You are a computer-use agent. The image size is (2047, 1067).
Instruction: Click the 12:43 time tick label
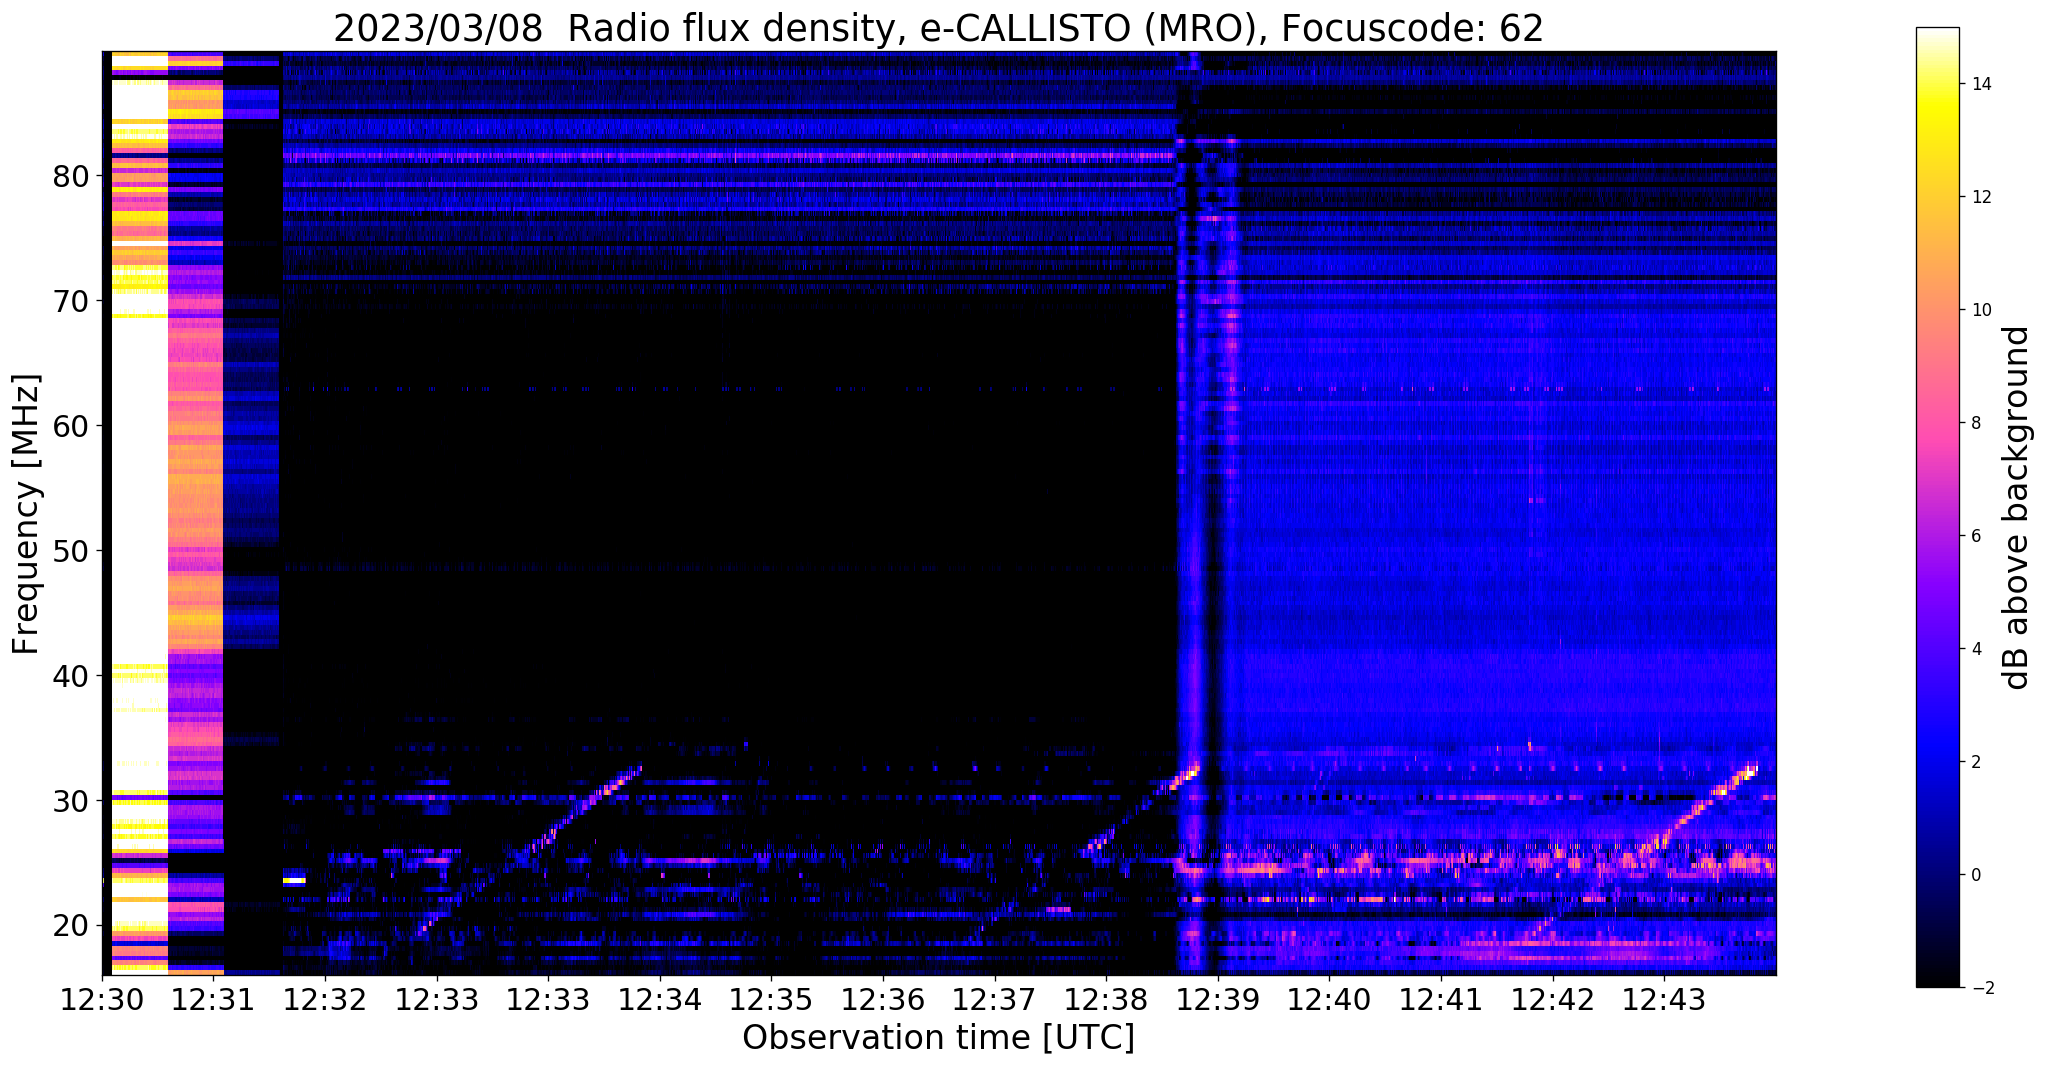coord(1663,999)
